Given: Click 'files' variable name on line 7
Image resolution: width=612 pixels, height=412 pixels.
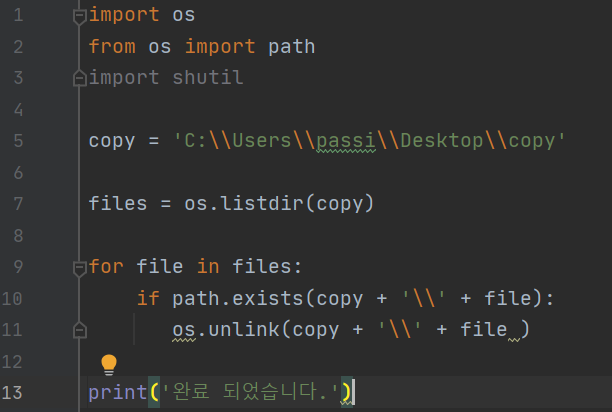Looking at the screenshot, I should [117, 203].
